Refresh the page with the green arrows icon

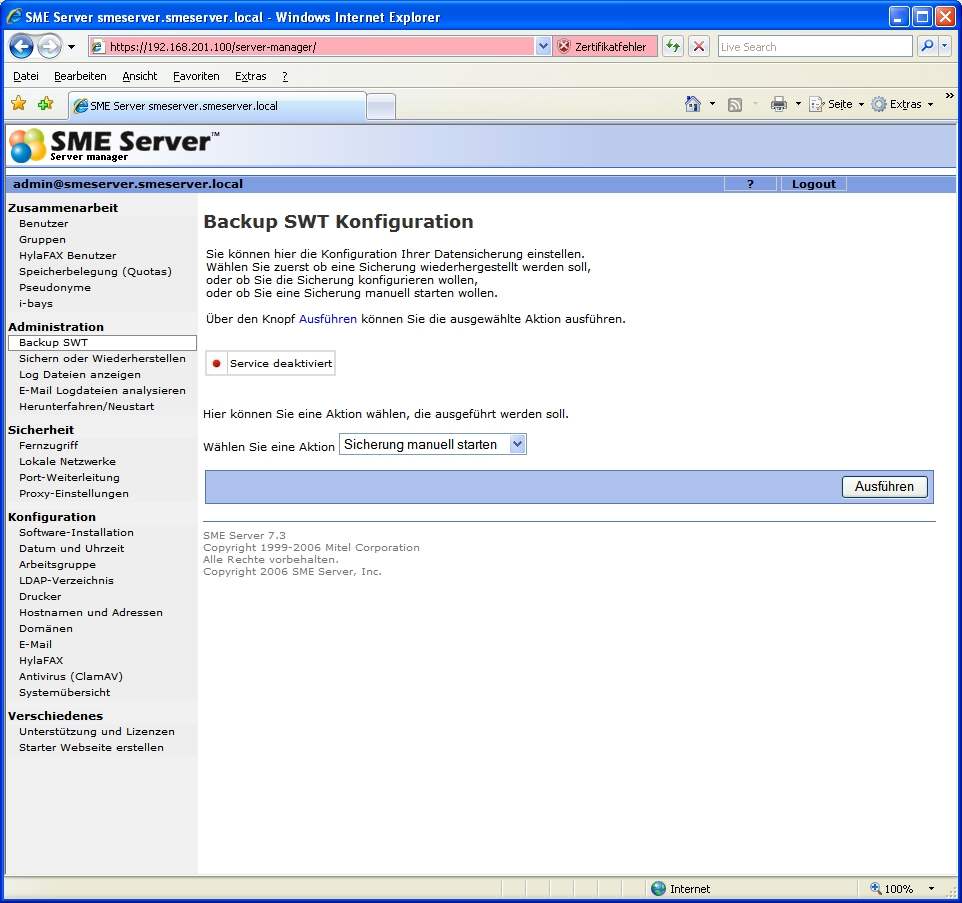point(673,47)
